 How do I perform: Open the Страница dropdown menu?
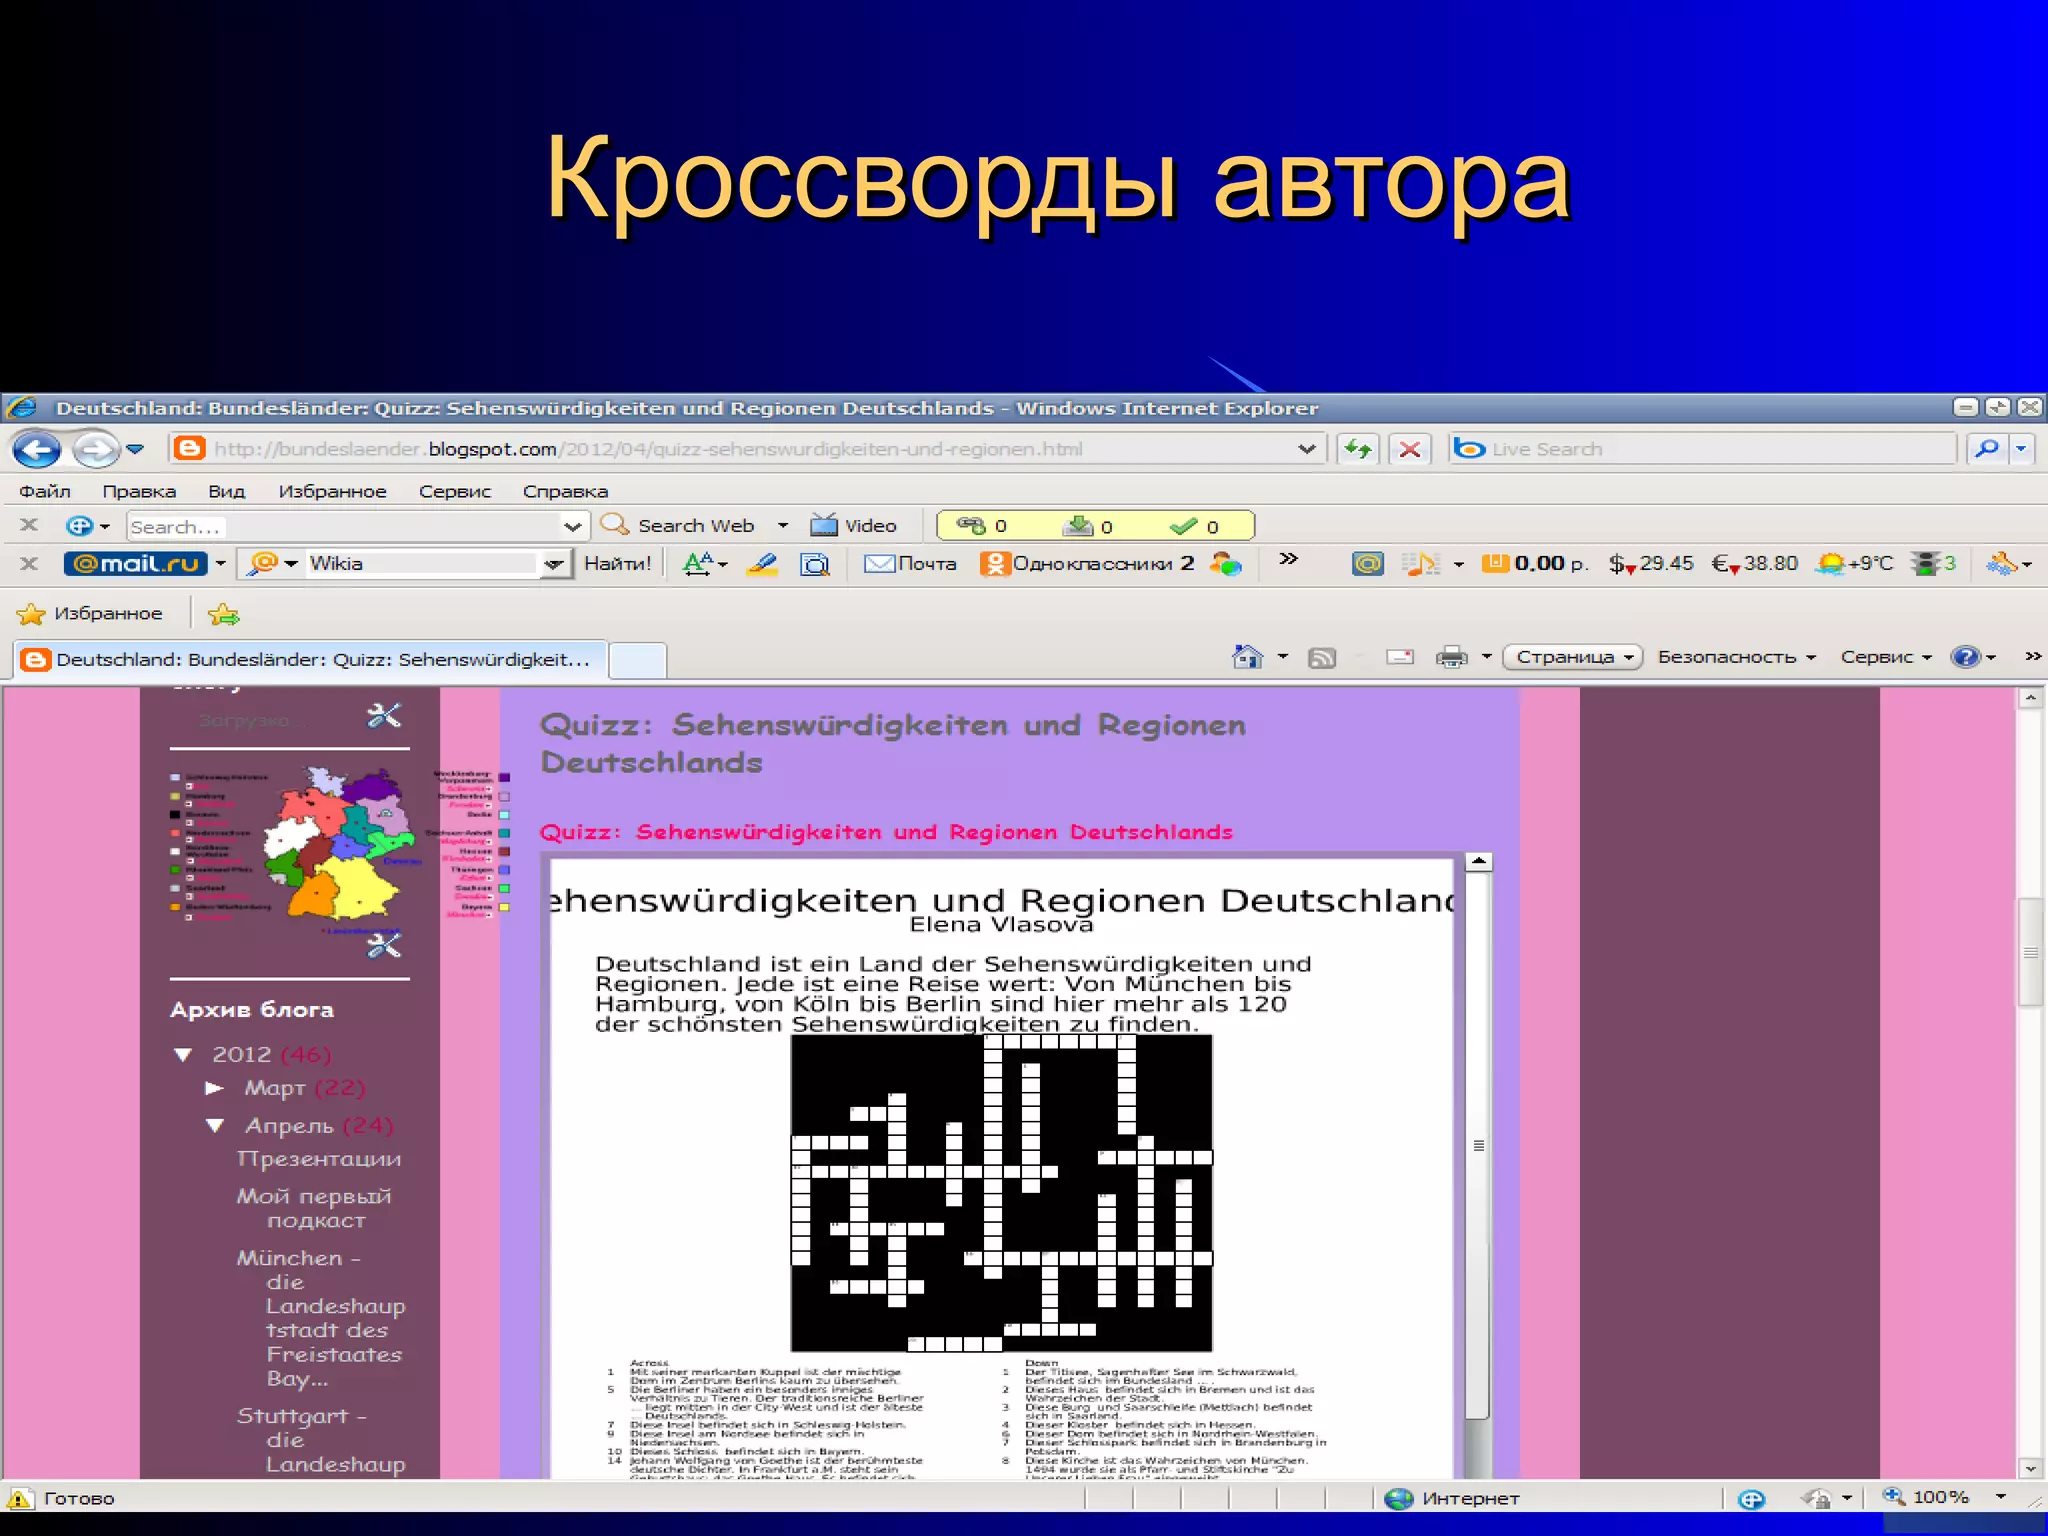tap(1572, 657)
